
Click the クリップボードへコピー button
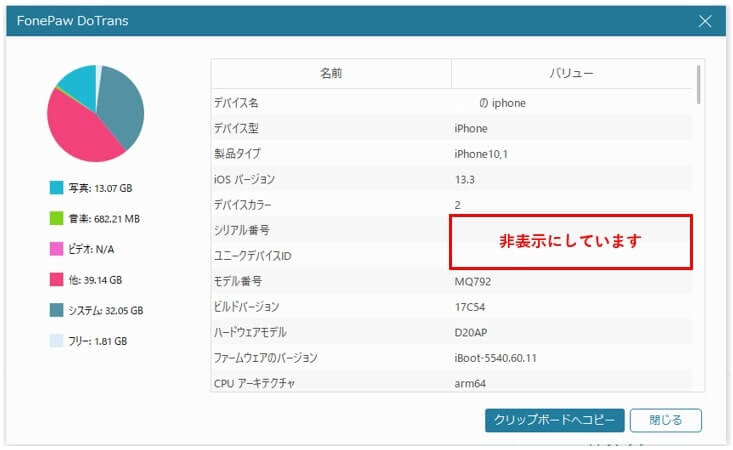(554, 420)
